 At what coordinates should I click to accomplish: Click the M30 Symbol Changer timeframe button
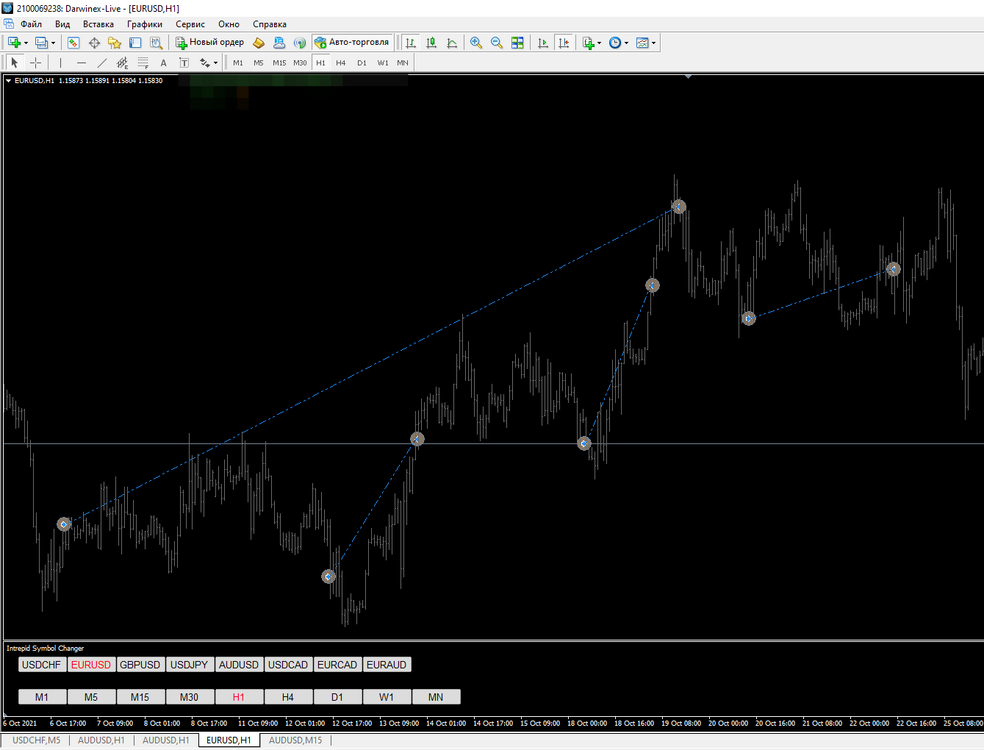coord(189,697)
